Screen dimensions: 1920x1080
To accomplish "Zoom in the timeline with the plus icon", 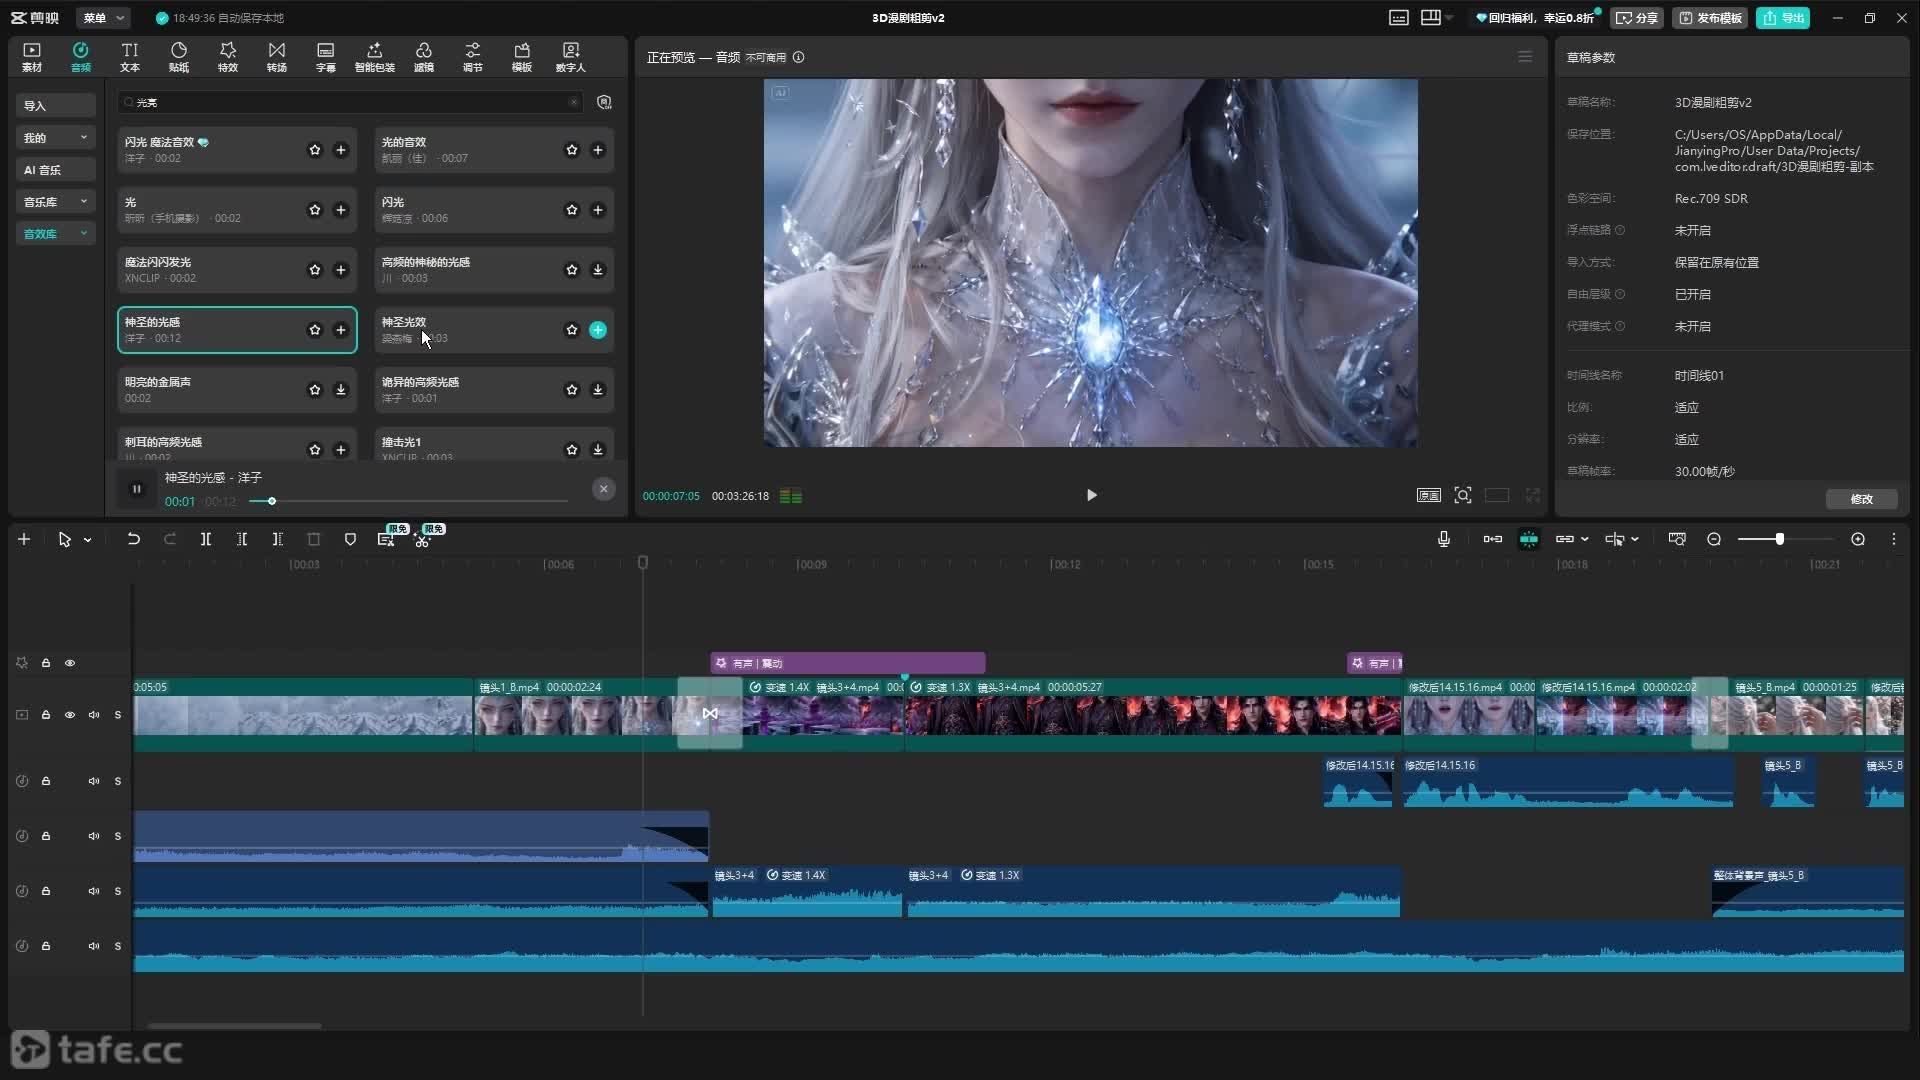I will tap(1858, 539).
